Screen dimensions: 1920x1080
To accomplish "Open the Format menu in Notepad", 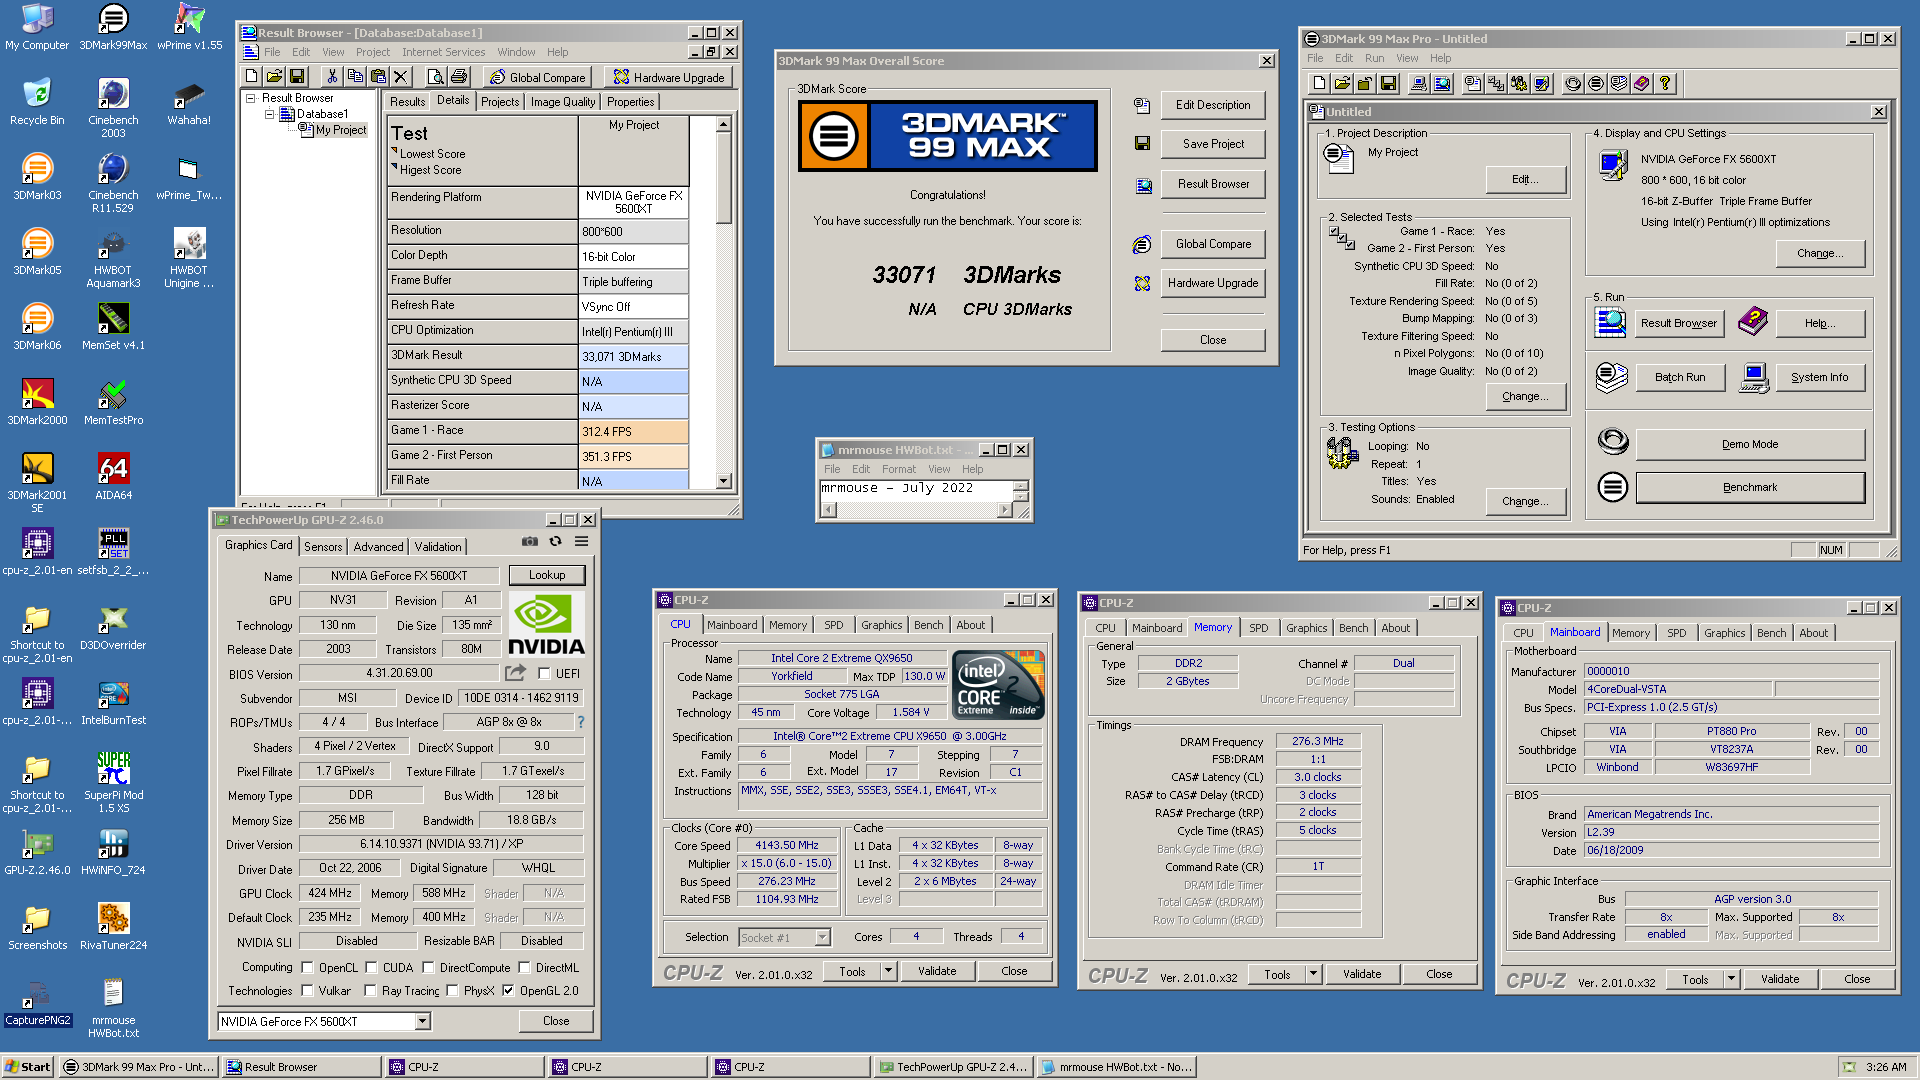I will [x=898, y=469].
